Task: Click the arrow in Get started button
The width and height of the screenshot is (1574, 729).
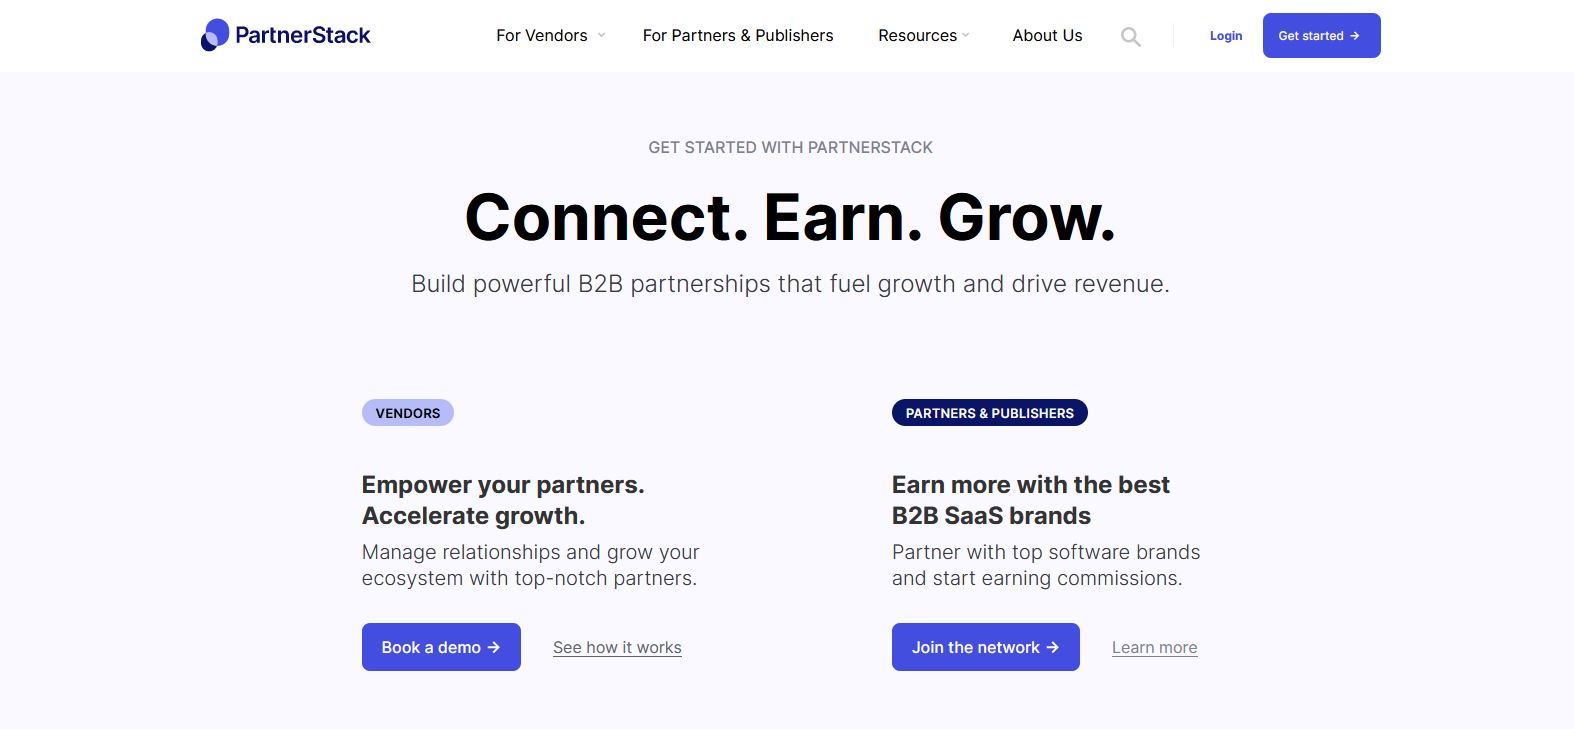Action: pos(1355,36)
